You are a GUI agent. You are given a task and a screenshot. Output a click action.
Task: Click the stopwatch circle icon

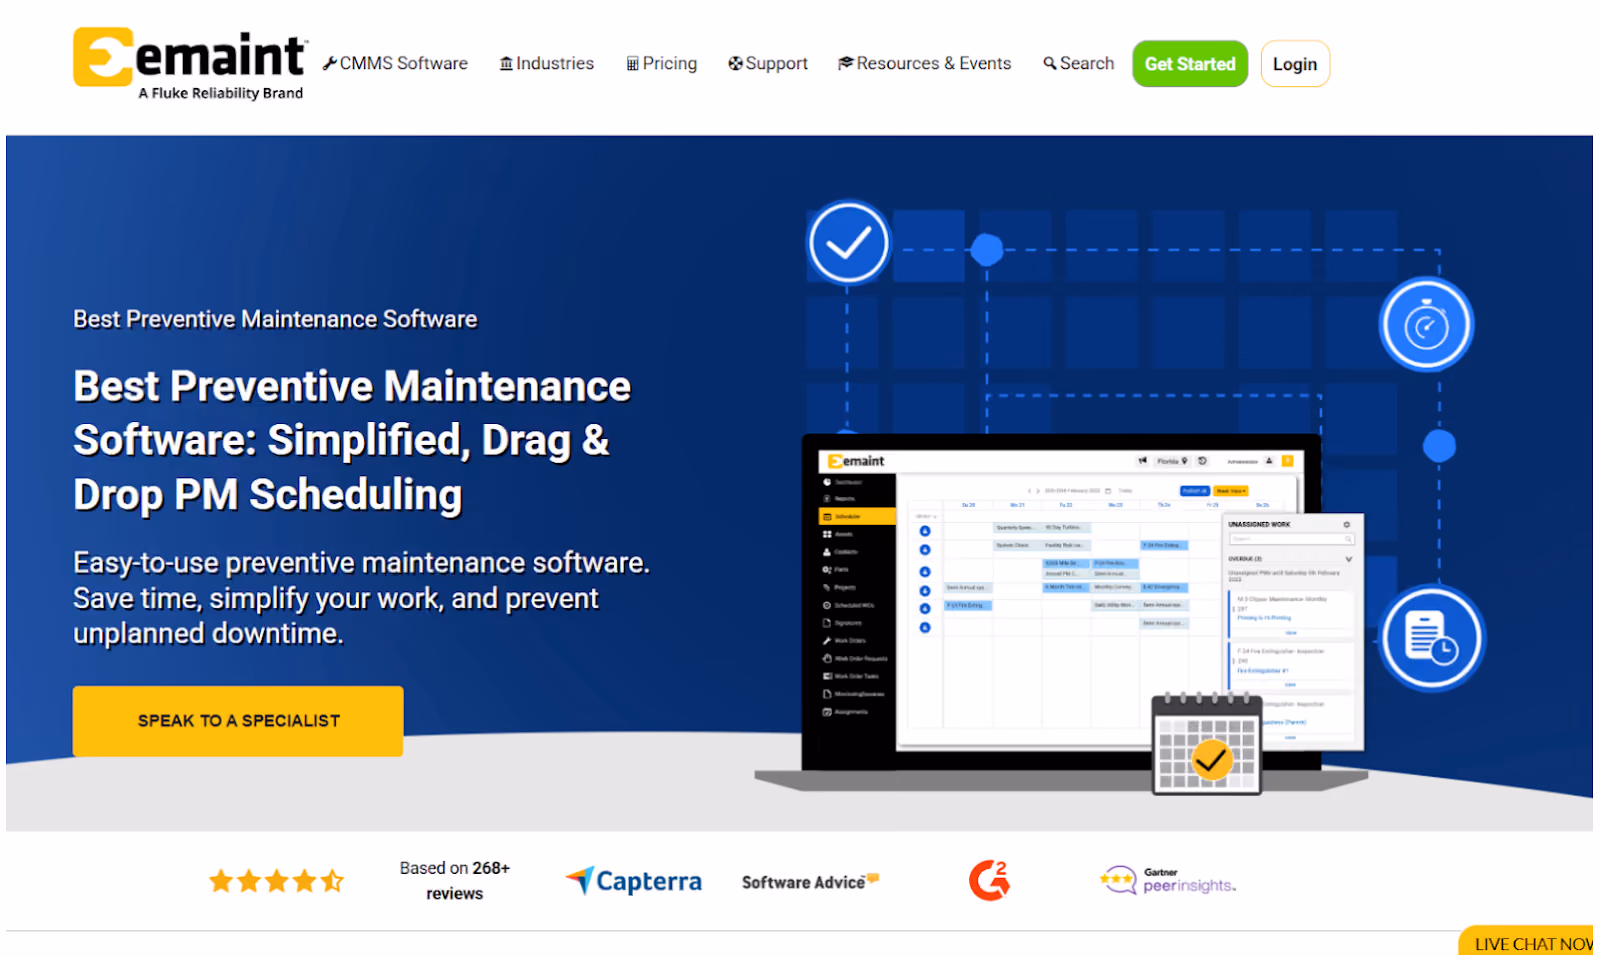(1426, 325)
